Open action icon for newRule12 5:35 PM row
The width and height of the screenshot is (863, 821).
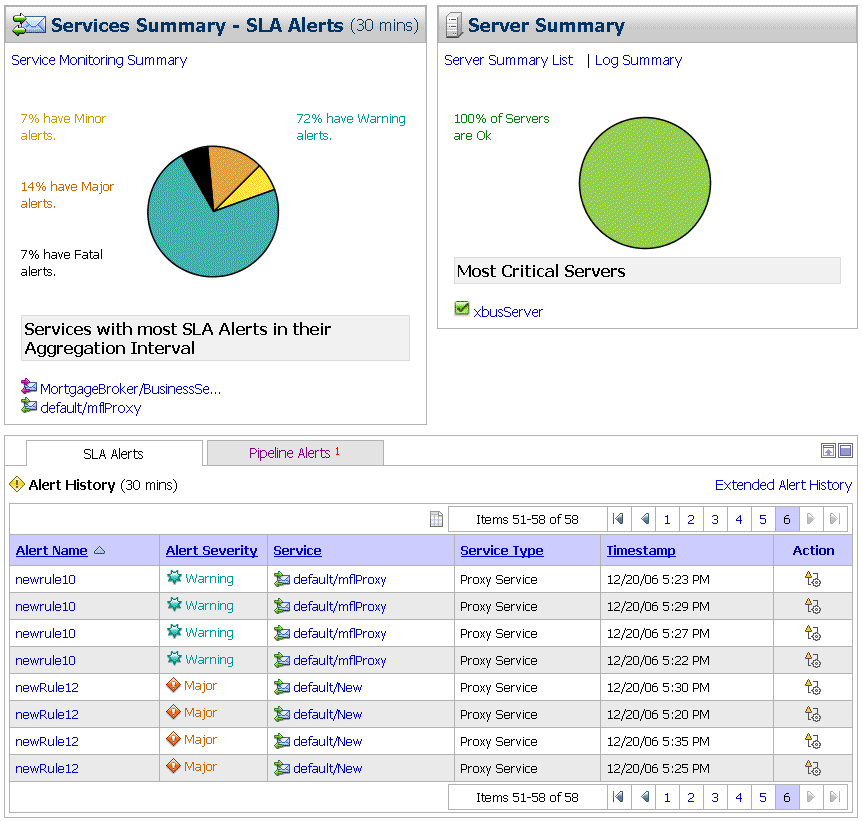coord(812,741)
